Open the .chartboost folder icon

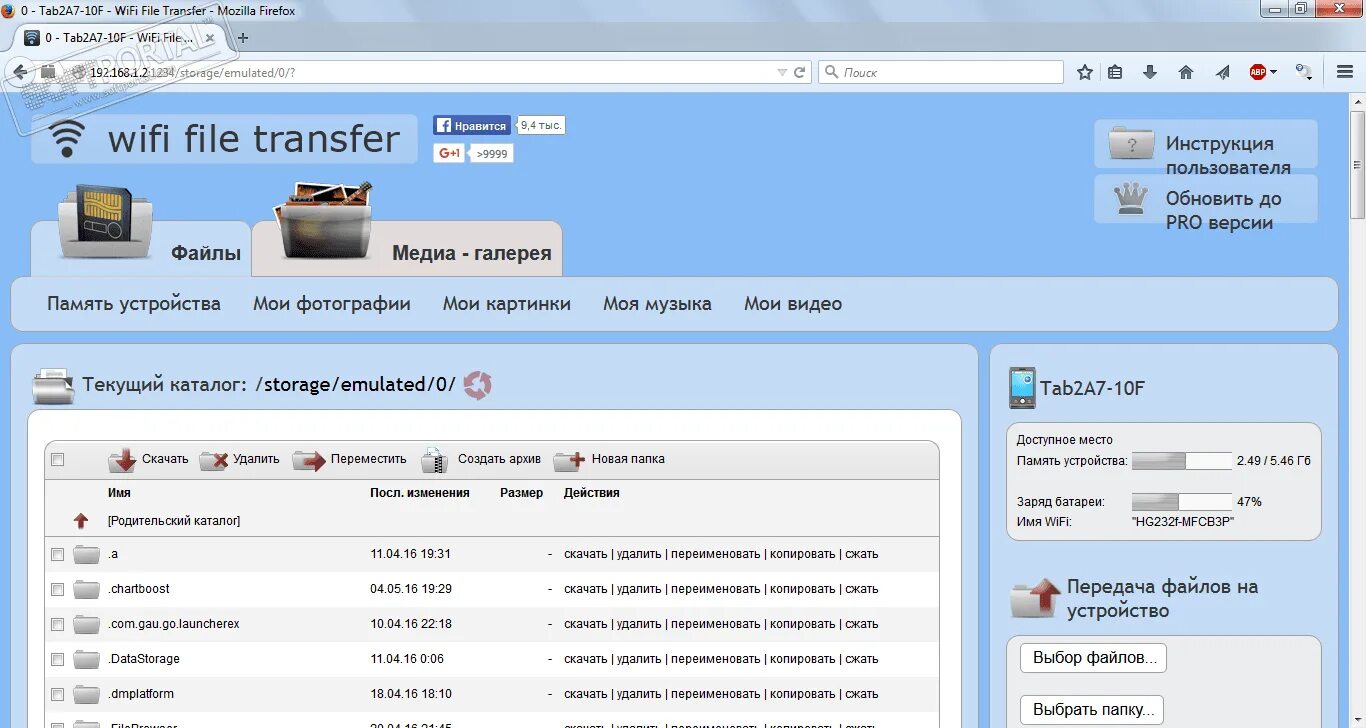click(x=87, y=589)
